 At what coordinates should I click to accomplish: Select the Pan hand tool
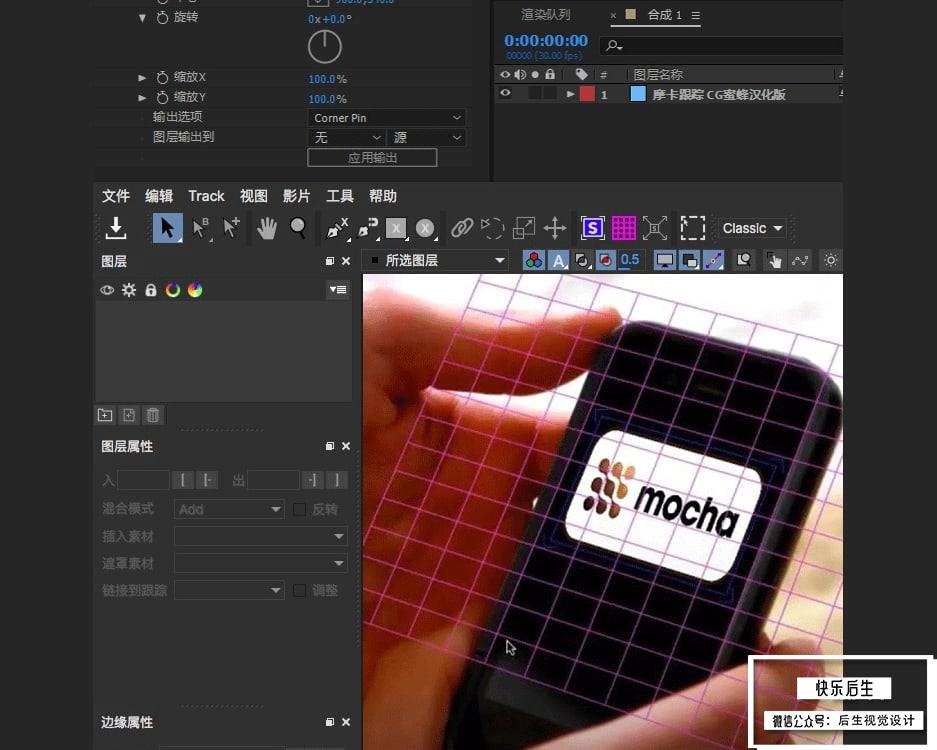267,228
